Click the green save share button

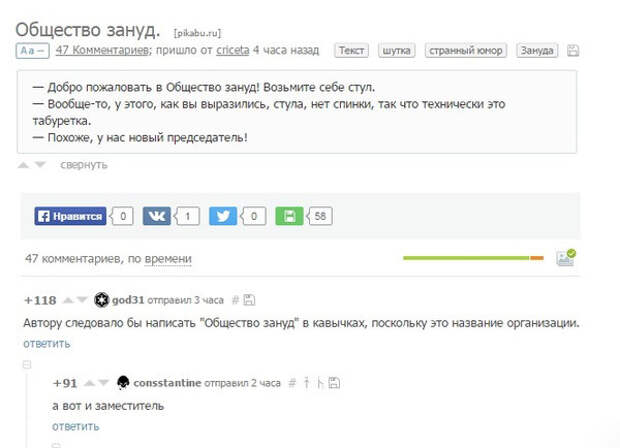pyautogui.click(x=289, y=216)
